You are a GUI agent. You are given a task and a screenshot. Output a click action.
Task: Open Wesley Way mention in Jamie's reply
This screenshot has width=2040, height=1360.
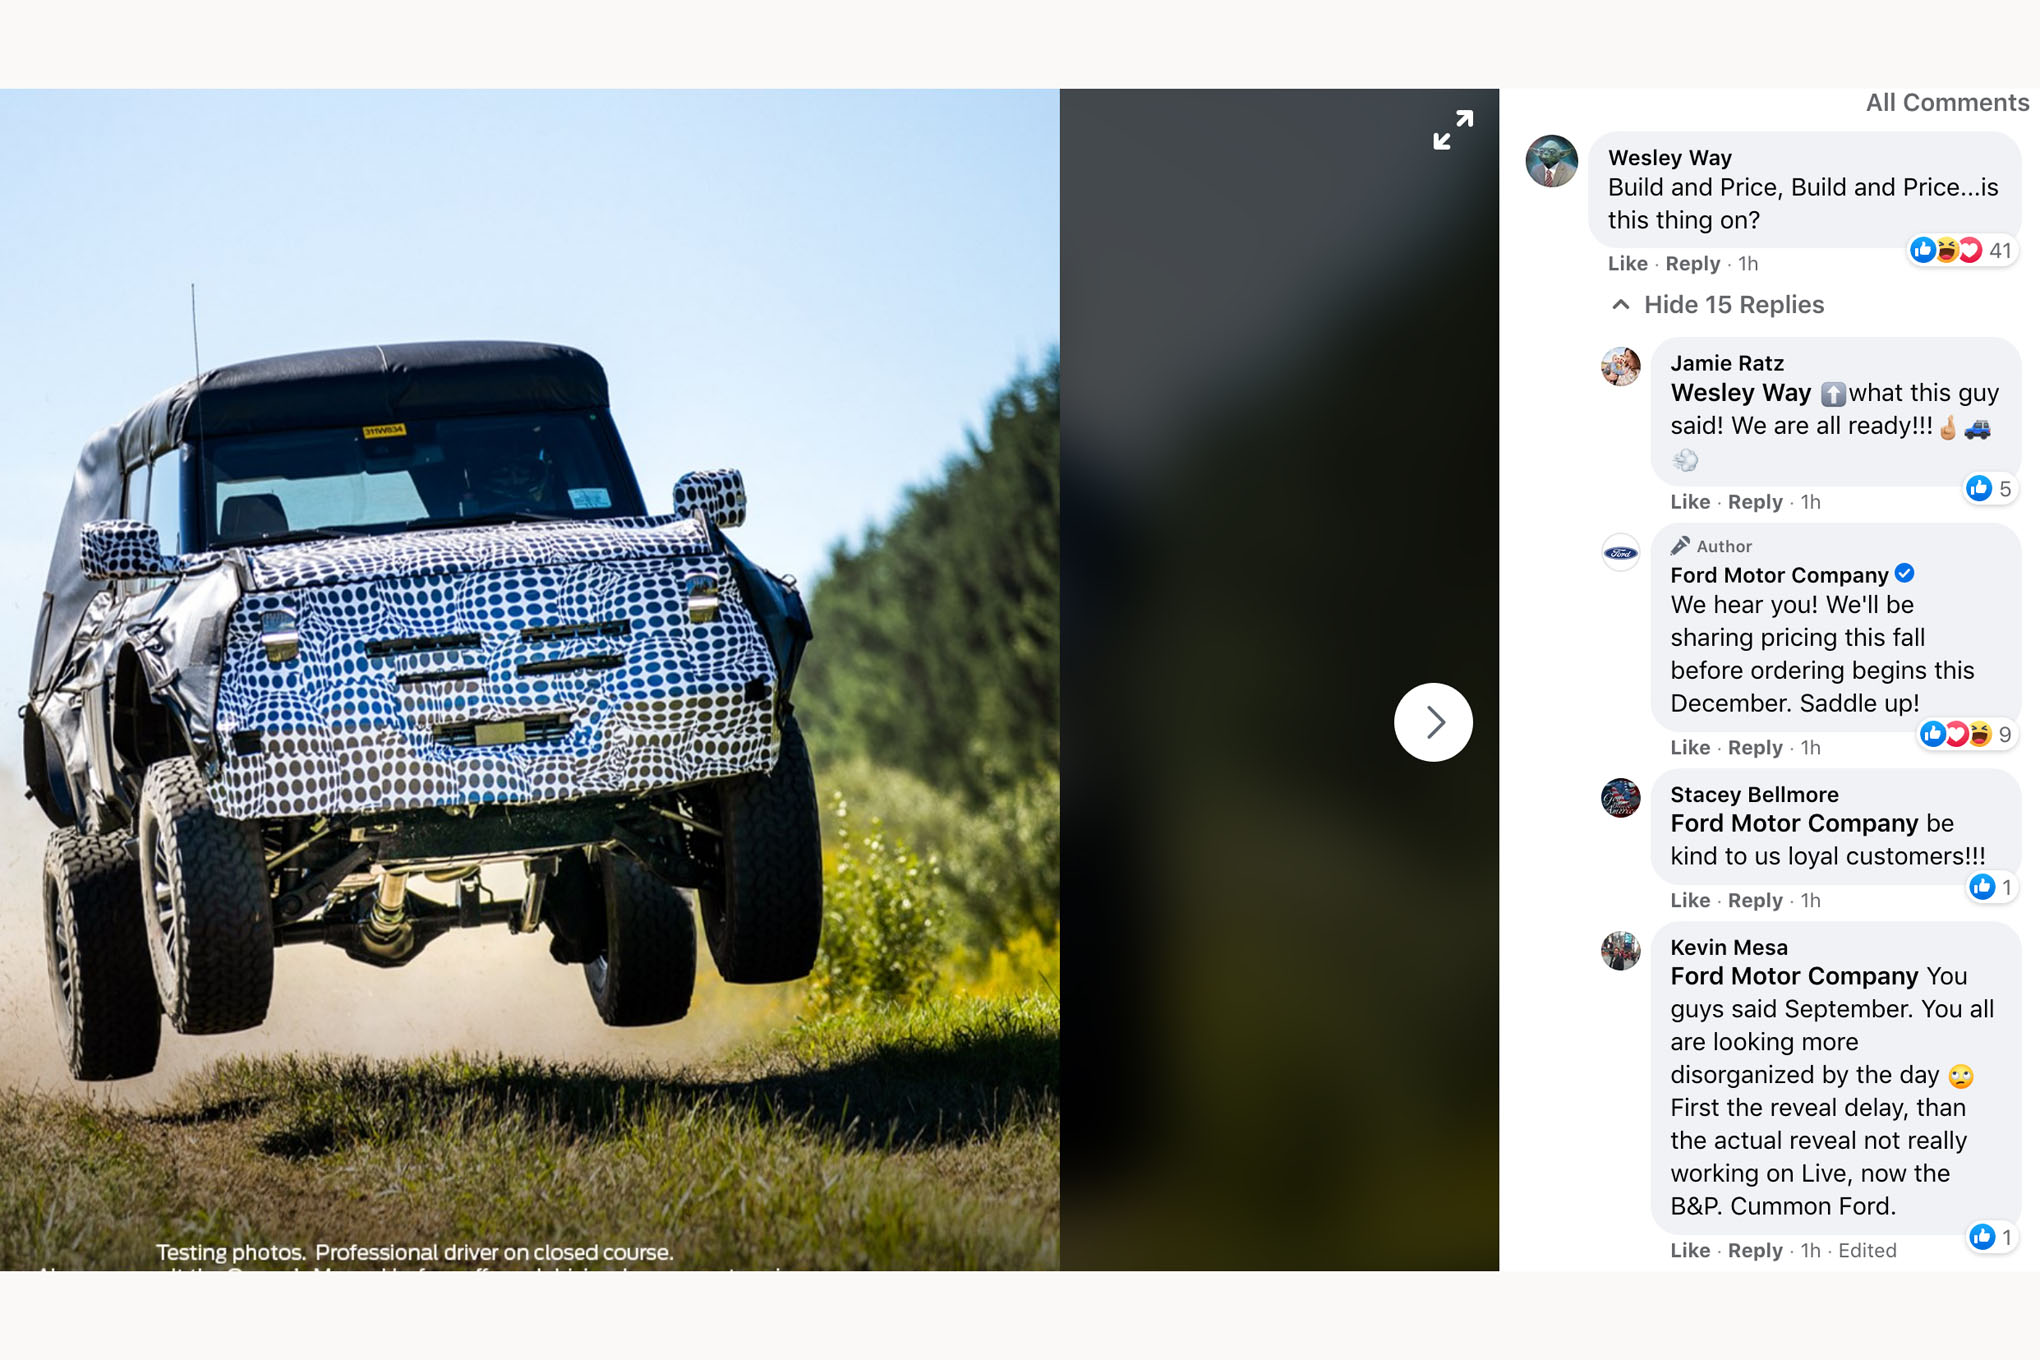pyautogui.click(x=1740, y=393)
